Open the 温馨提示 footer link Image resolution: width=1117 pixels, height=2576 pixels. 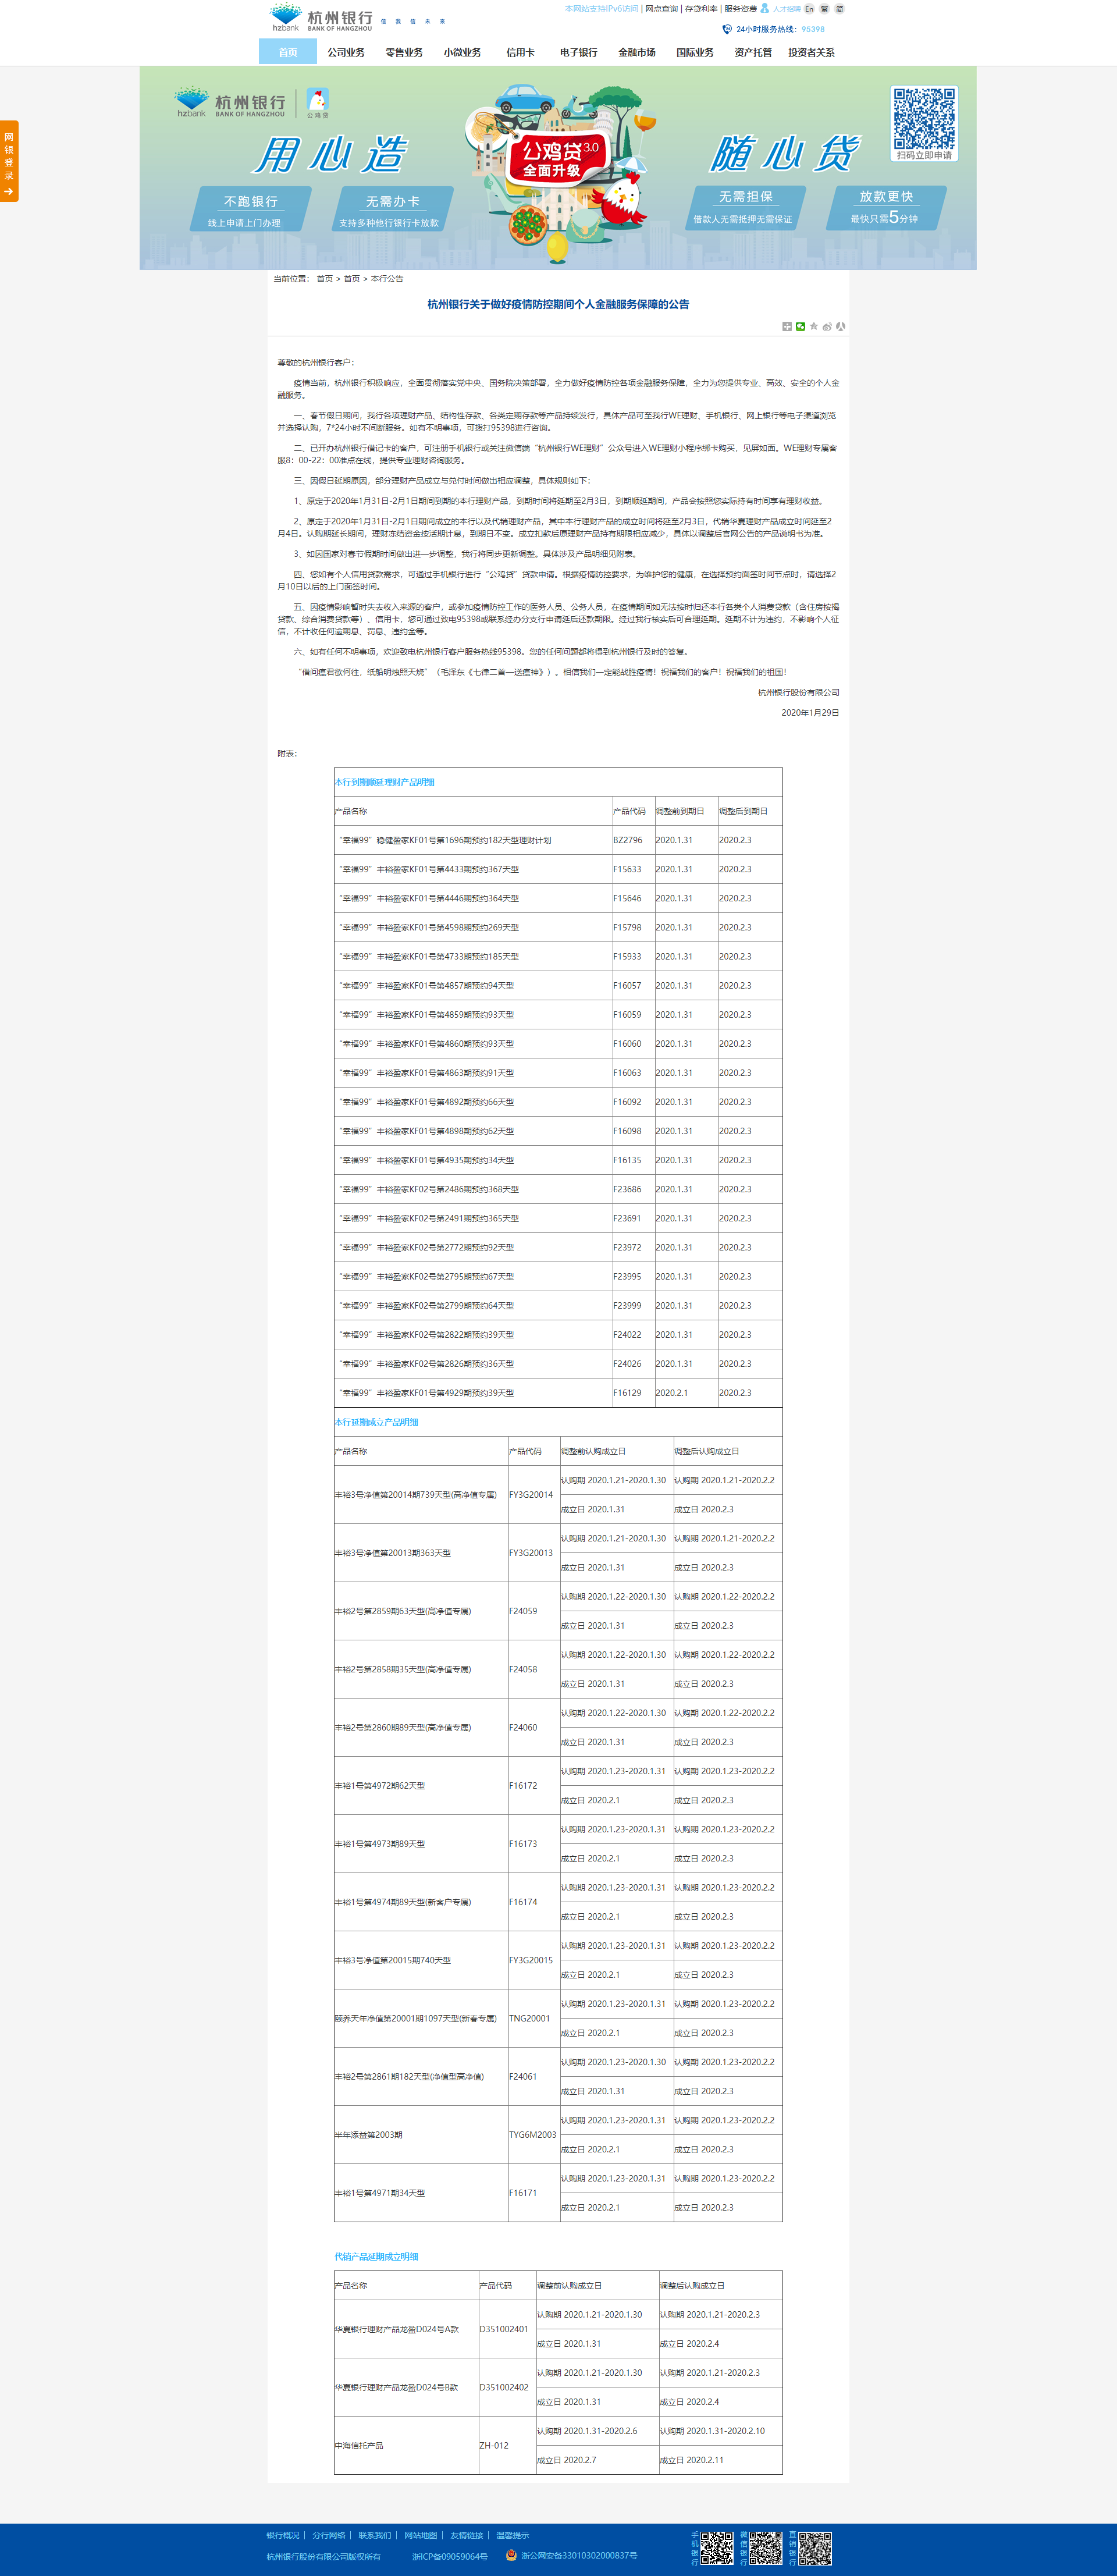(x=513, y=2535)
